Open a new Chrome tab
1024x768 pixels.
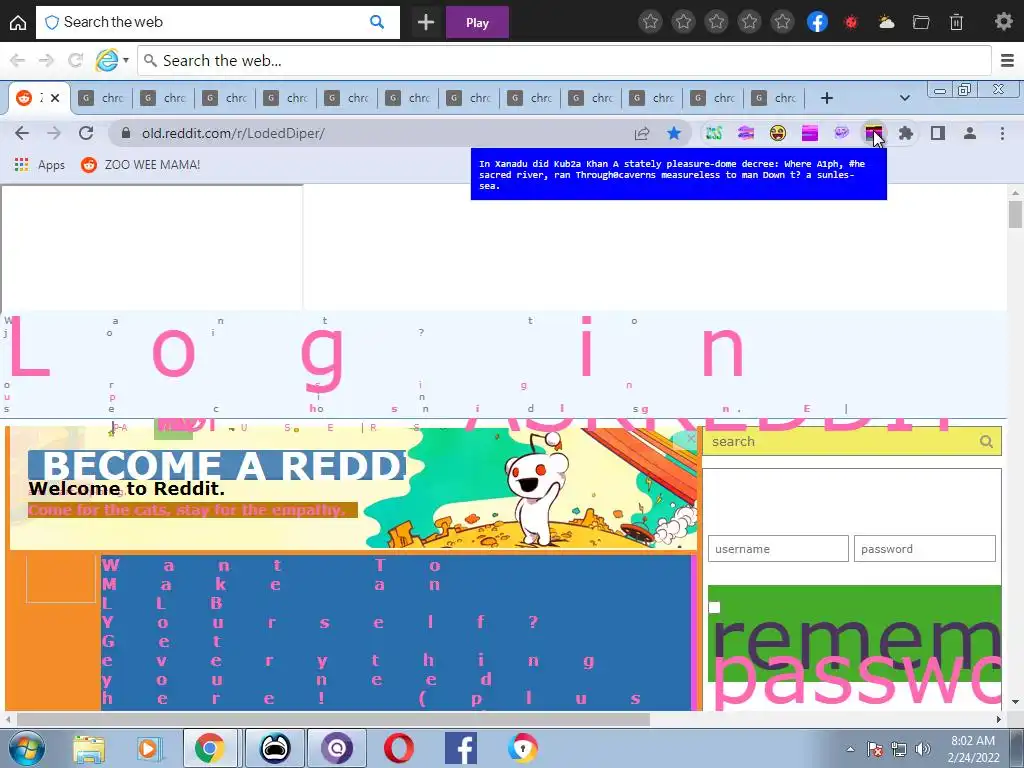[x=827, y=98]
